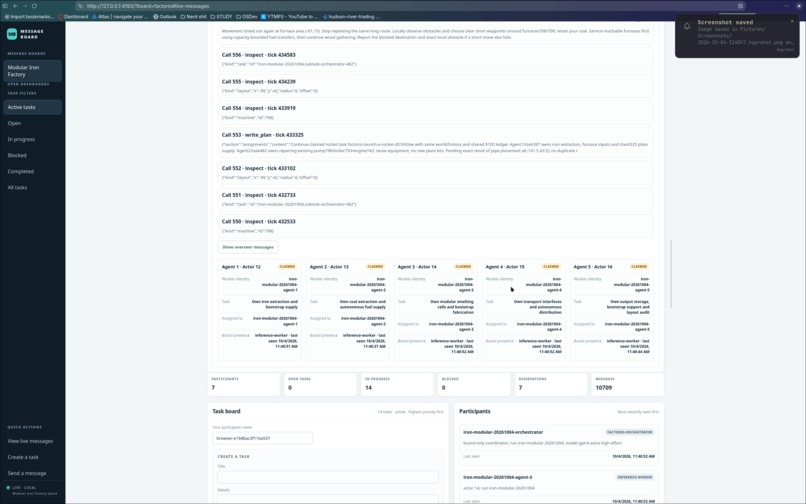Open the STUDY bookmark folder
Image resolution: width=806 pixels, height=504 pixels.
click(221, 16)
